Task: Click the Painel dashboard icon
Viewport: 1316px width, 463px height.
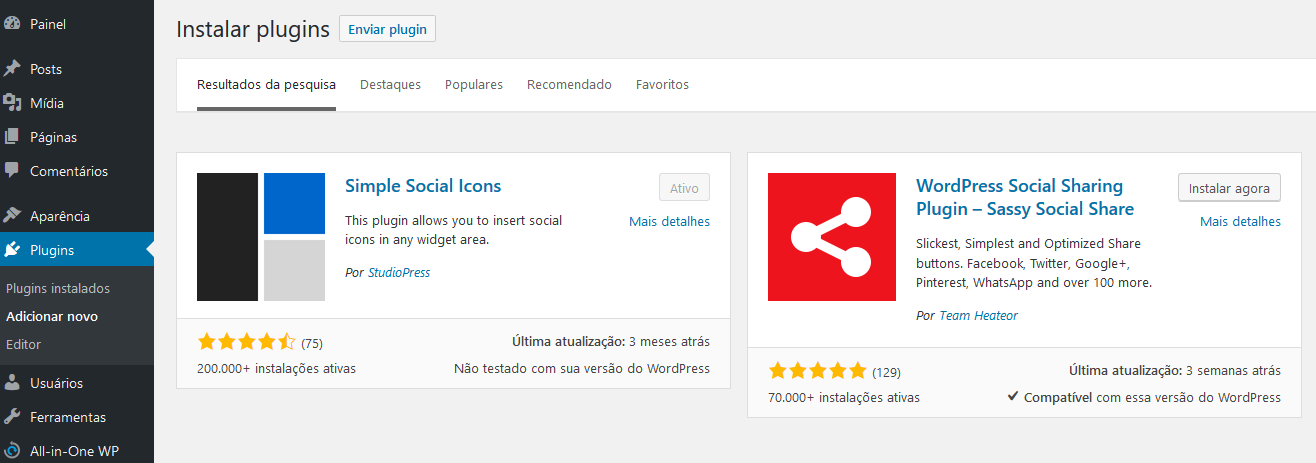Action: coord(12,23)
